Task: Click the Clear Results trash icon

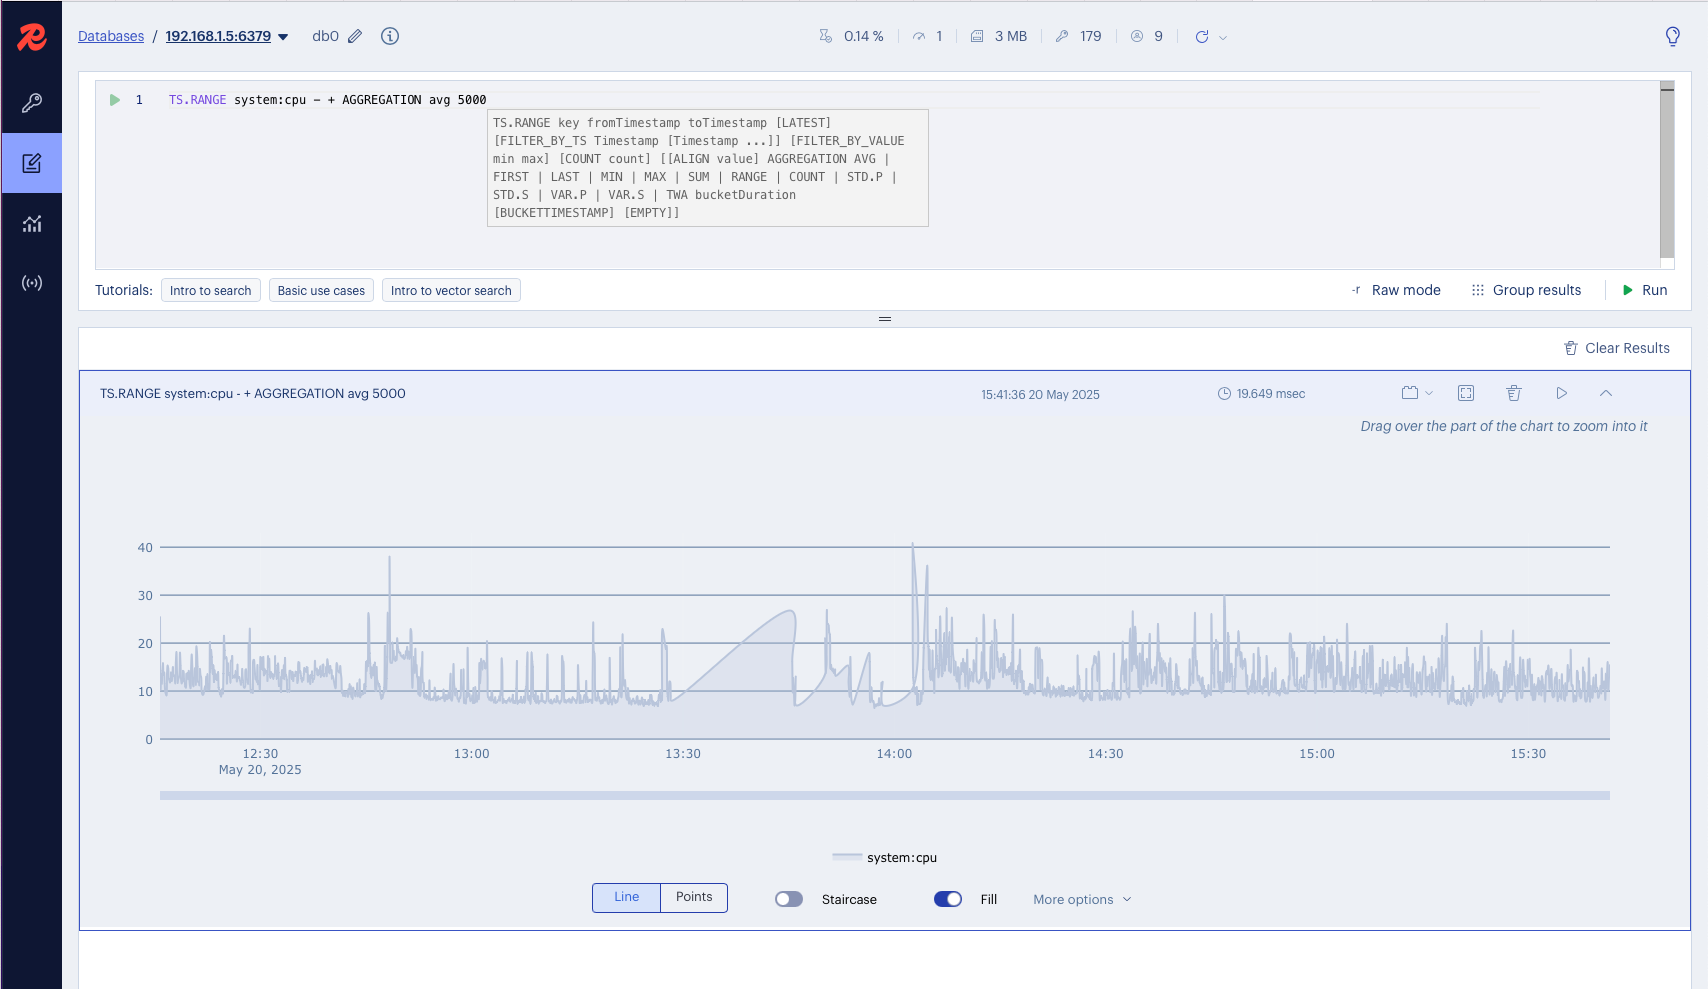Action: (x=1571, y=348)
